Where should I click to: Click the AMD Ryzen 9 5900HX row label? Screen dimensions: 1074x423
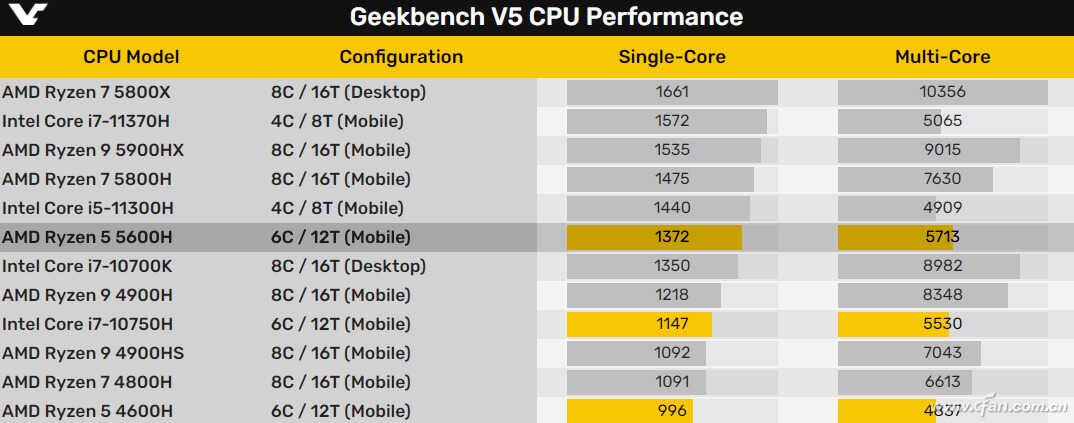93,150
